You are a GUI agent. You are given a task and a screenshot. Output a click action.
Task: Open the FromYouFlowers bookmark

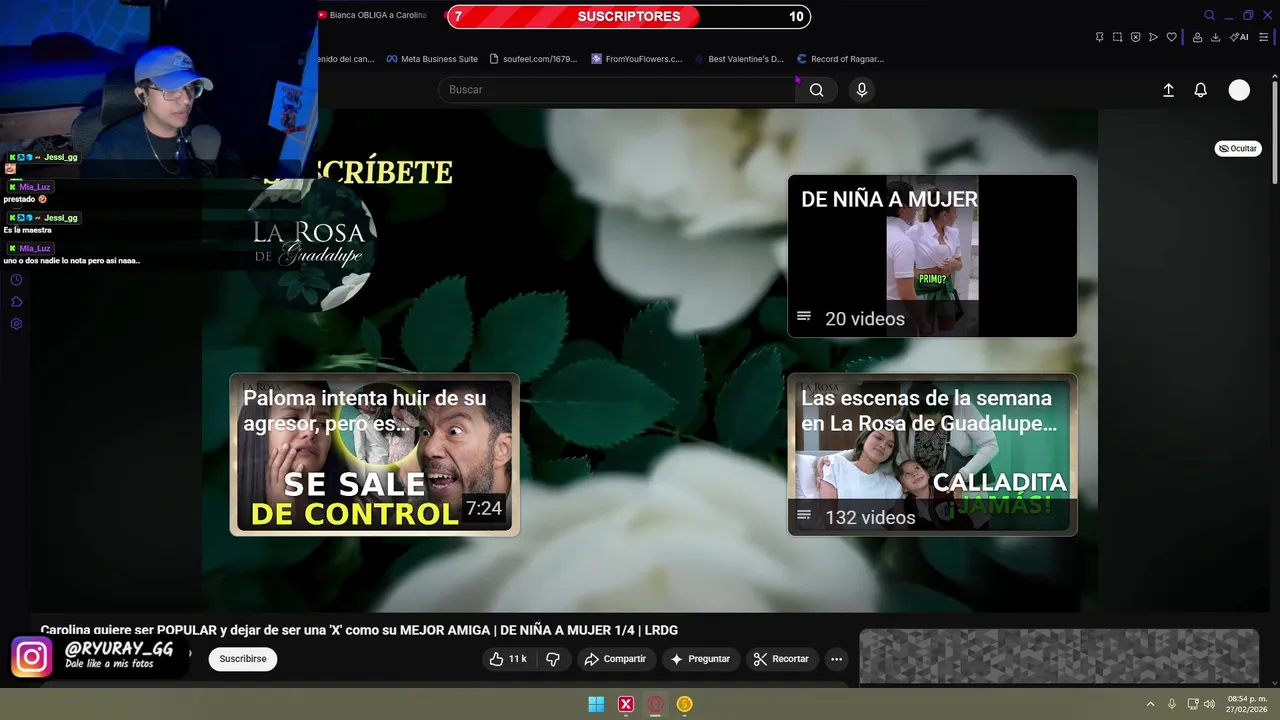coord(637,59)
